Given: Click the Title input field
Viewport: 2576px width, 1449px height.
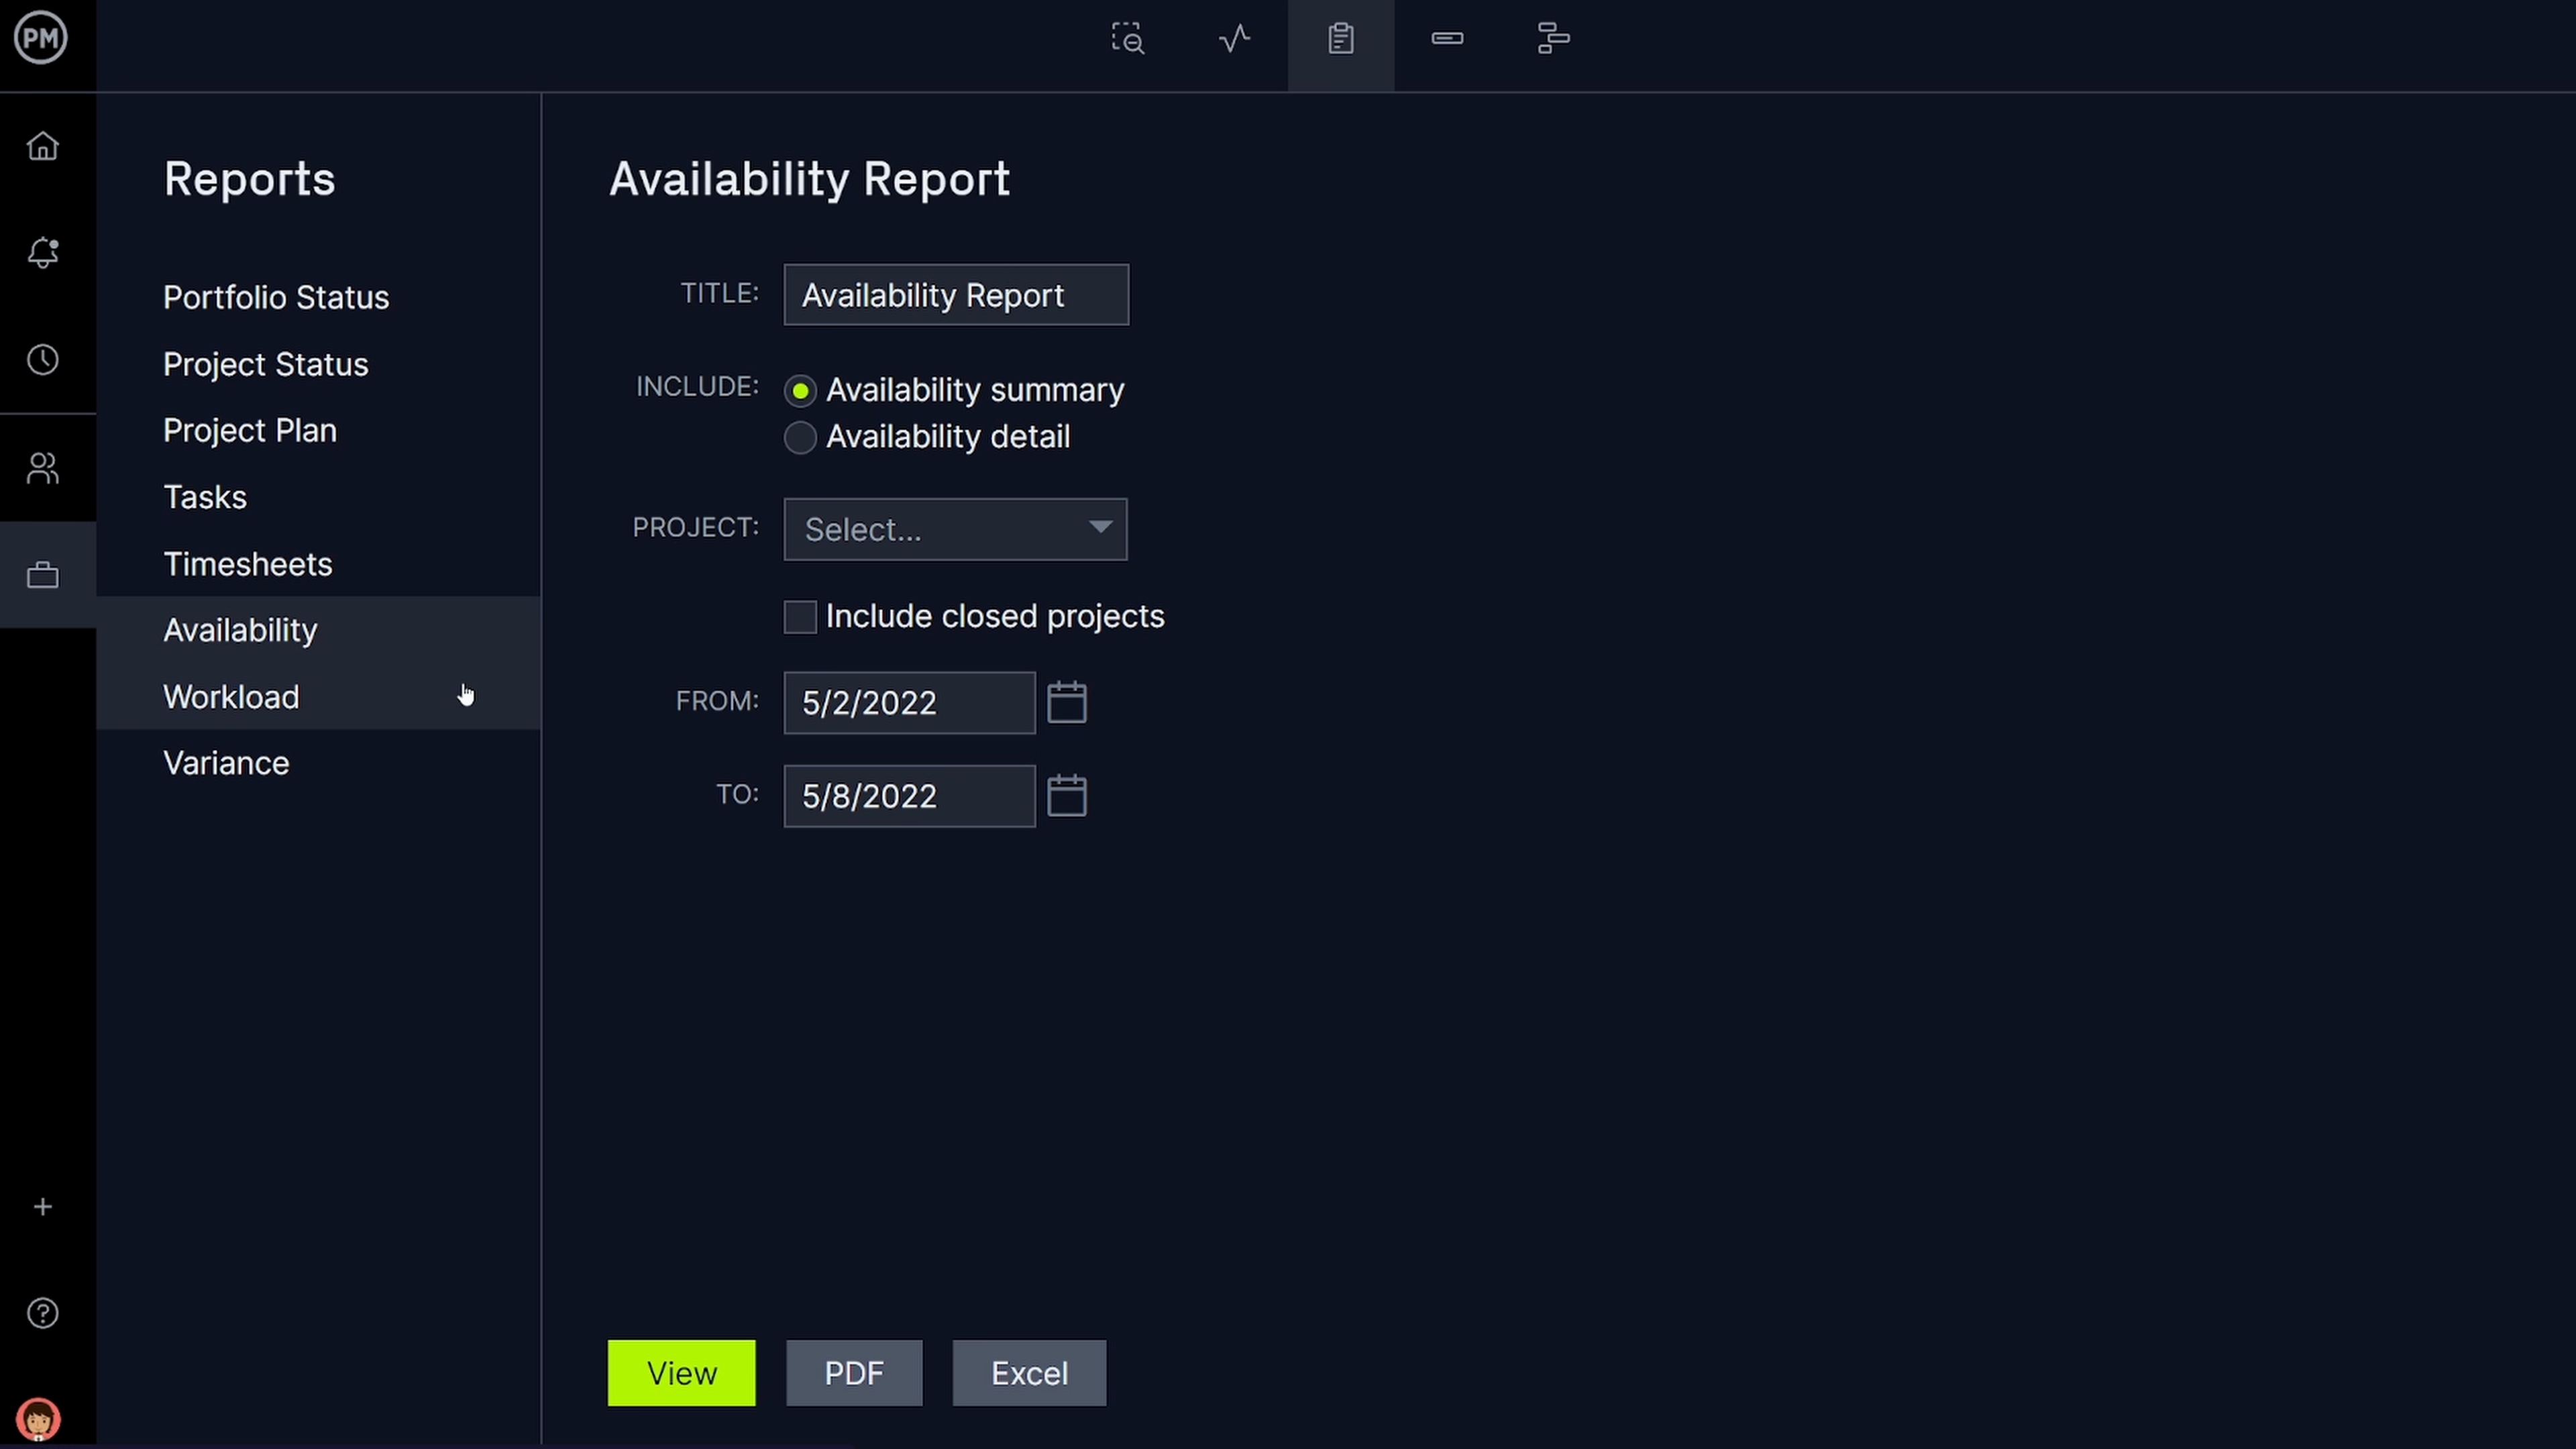Looking at the screenshot, I should click(x=955, y=295).
